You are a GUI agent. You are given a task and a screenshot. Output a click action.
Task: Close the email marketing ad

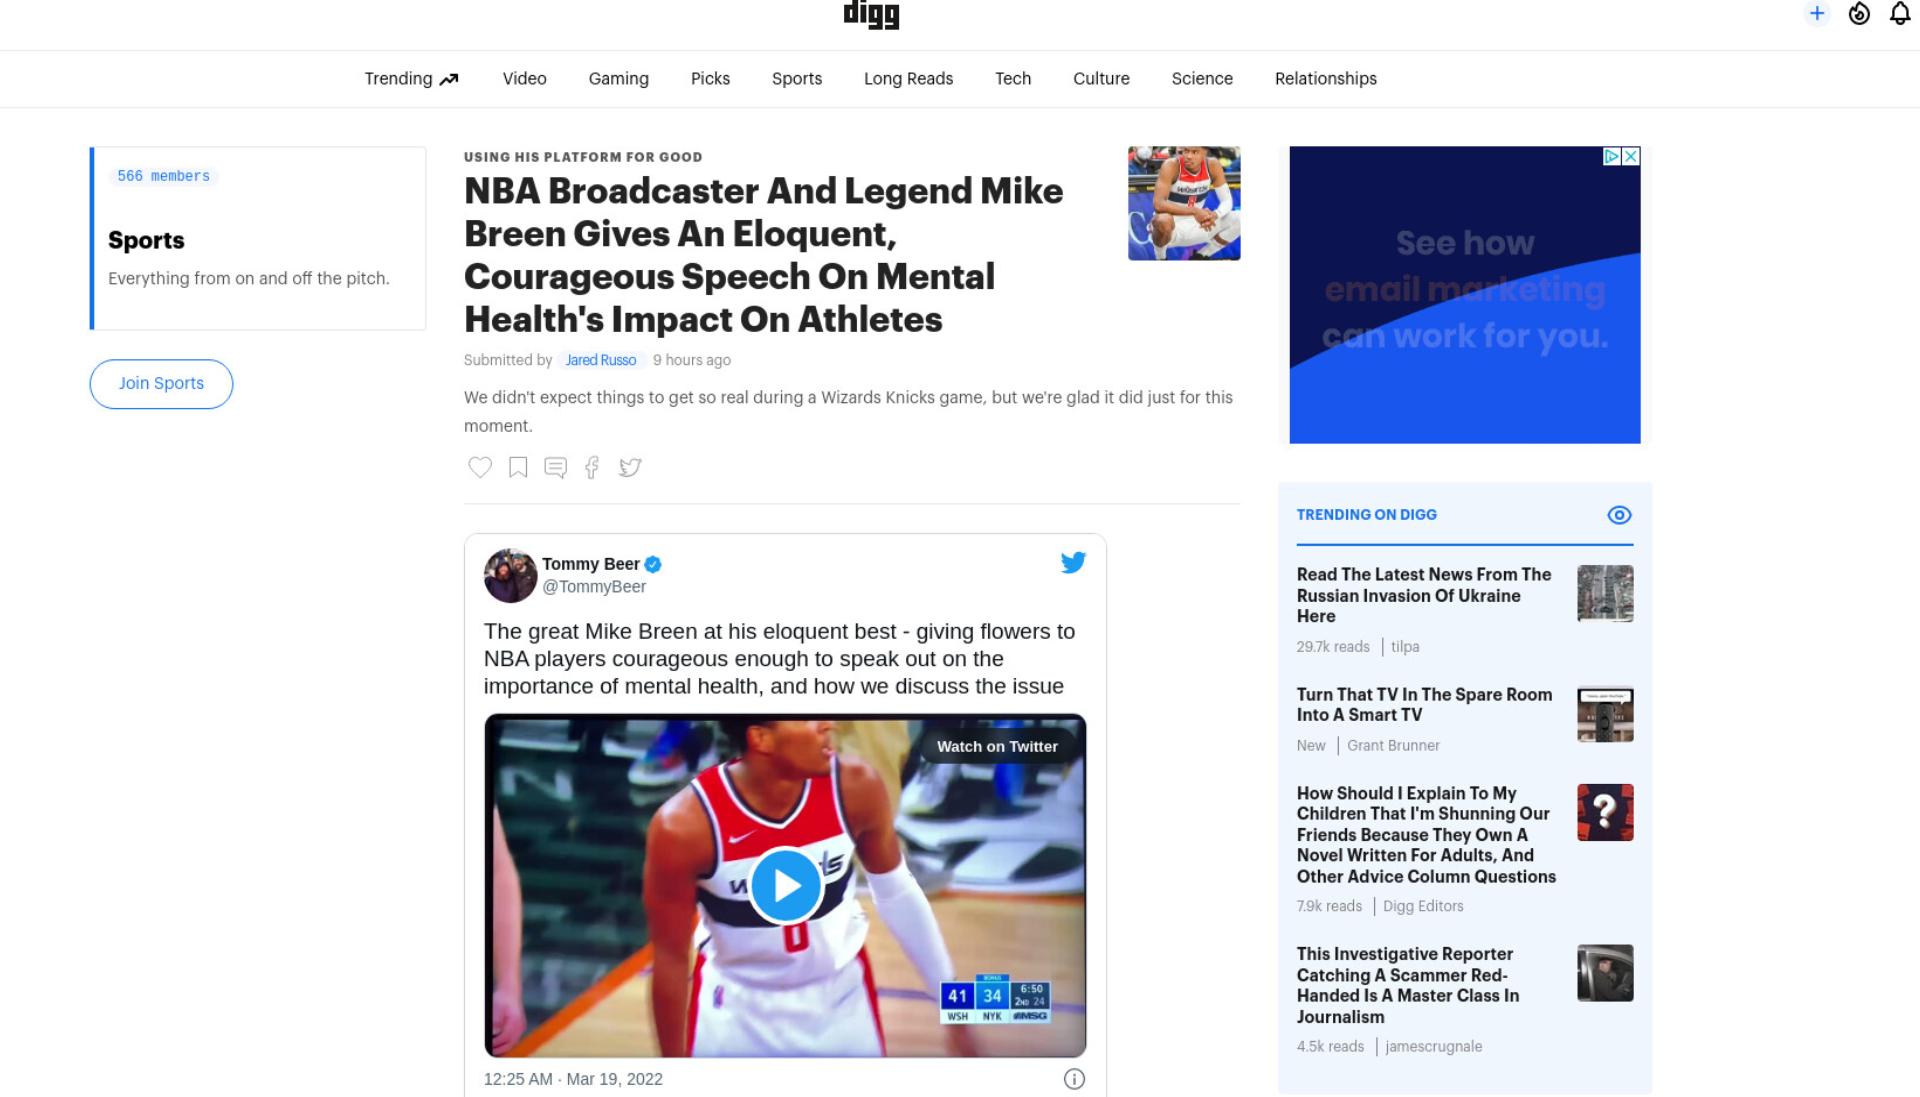click(x=1631, y=156)
